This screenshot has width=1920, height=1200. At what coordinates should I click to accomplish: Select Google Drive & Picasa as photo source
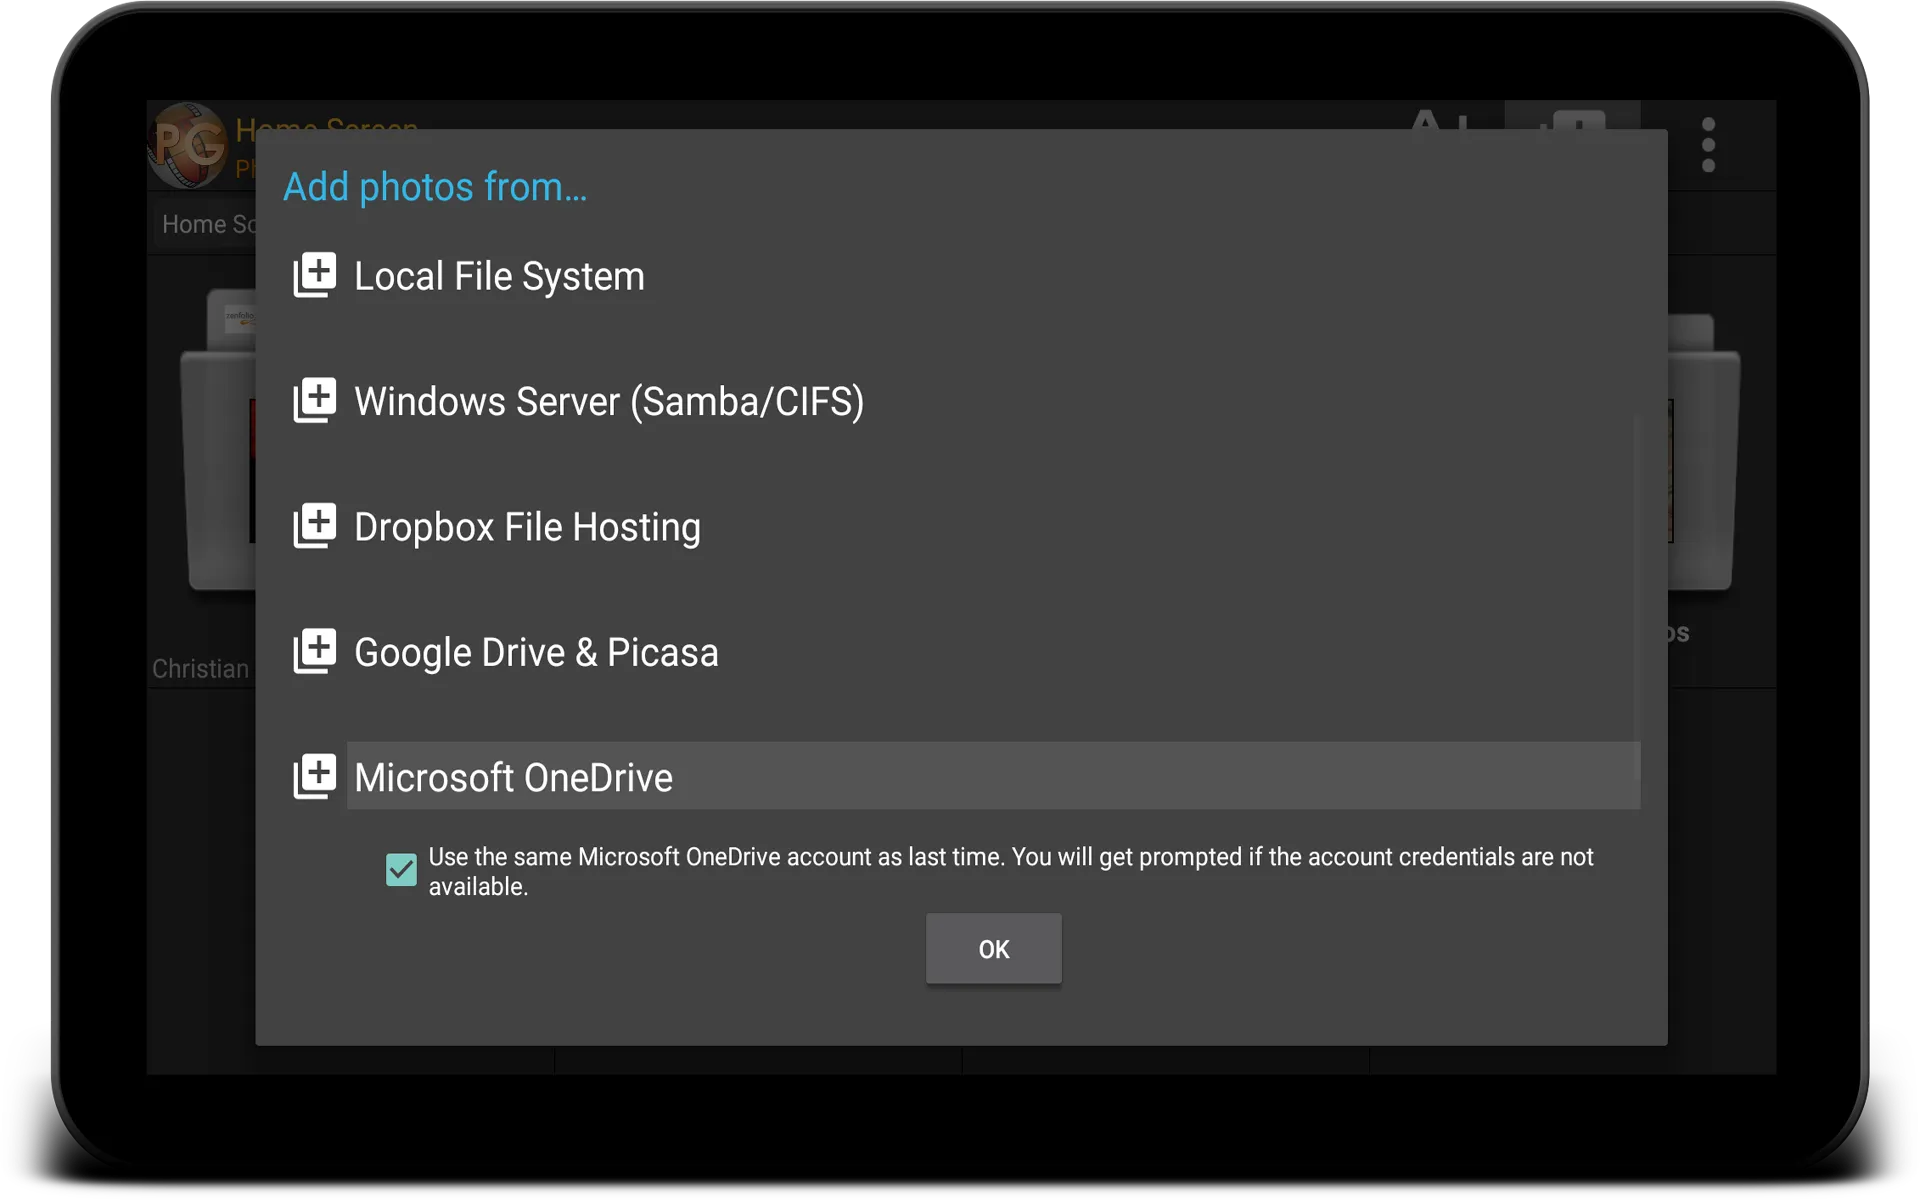pos(536,651)
